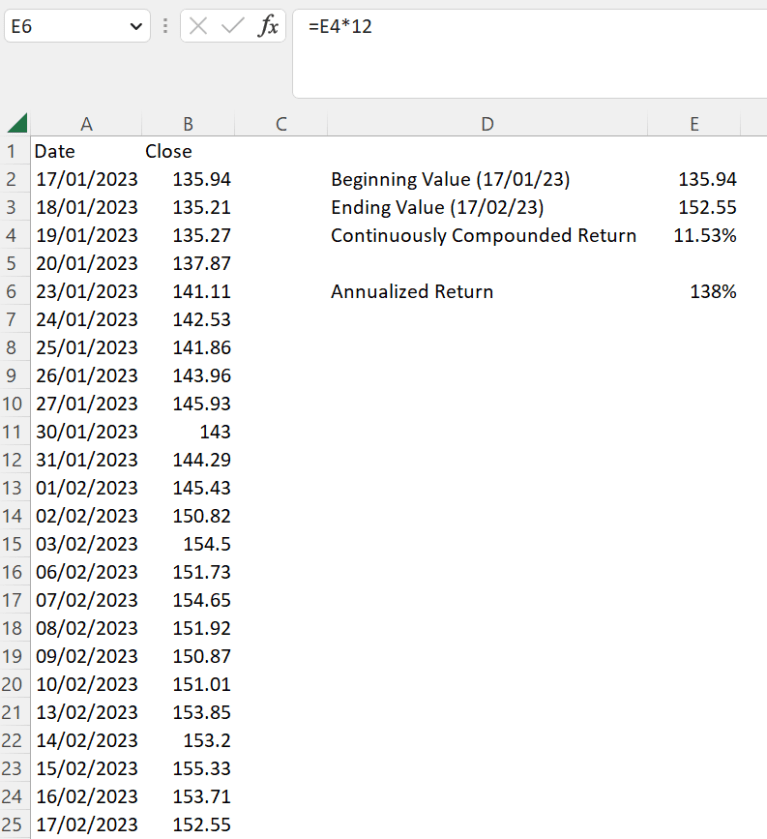Click the Continuously Compounded Return cell

coord(483,235)
